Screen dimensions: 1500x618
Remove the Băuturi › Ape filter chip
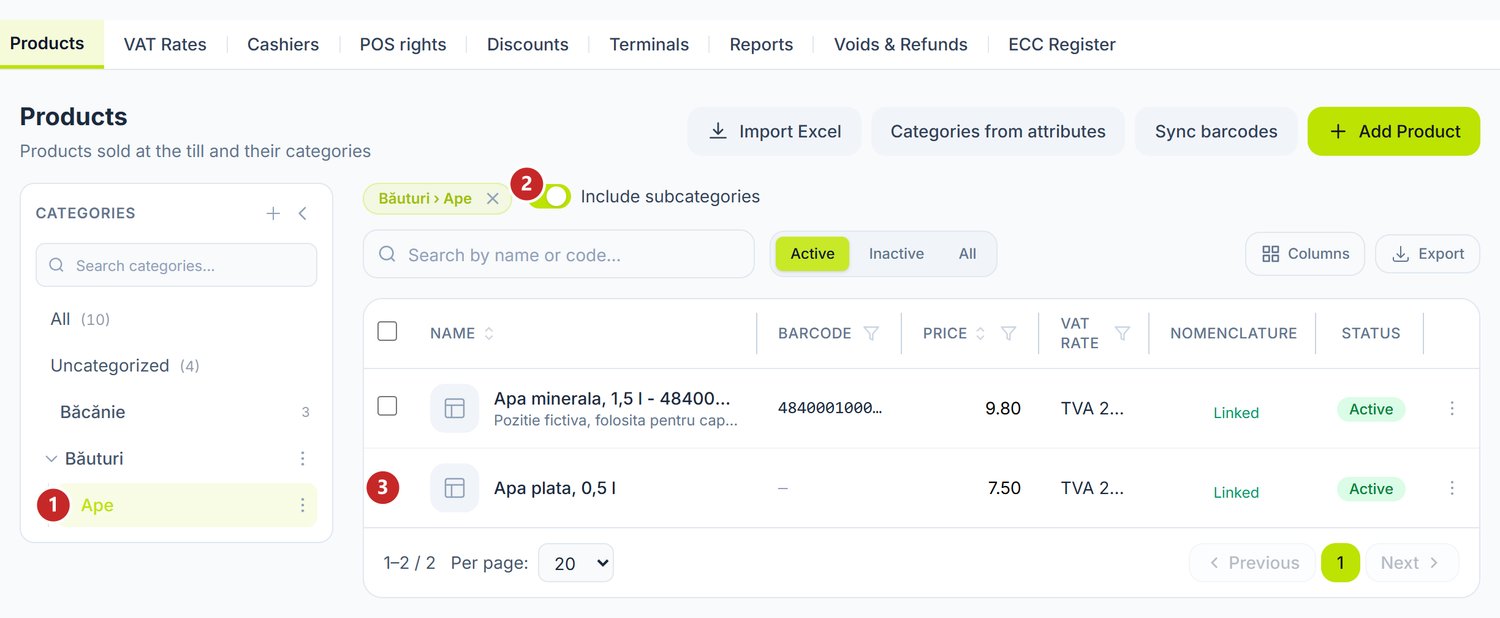492,198
